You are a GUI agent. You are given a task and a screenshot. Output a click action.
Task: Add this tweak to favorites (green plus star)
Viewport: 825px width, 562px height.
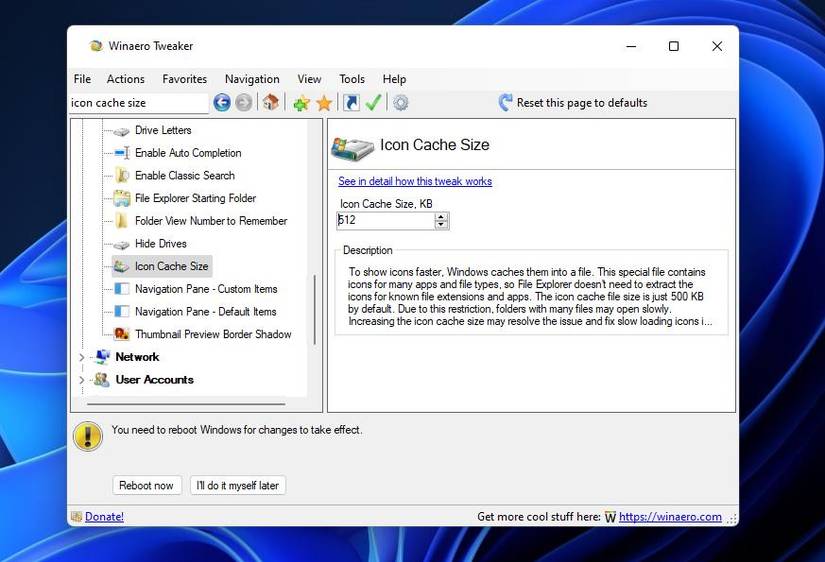(x=301, y=103)
